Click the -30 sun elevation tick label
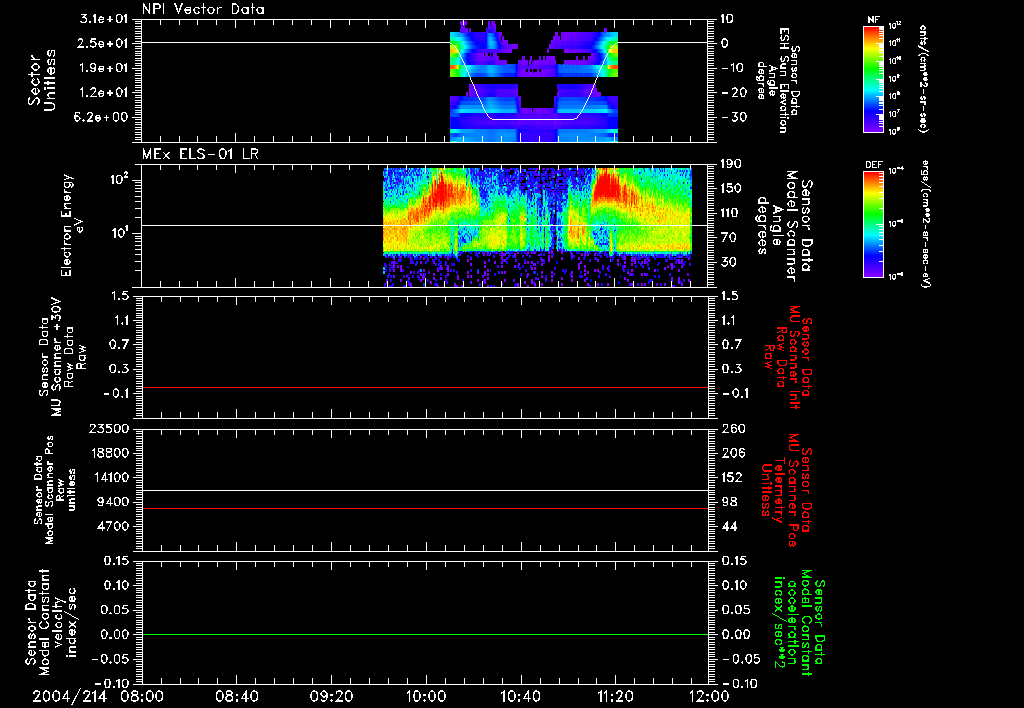Screen dimensions: 1024x708 [x=735, y=118]
